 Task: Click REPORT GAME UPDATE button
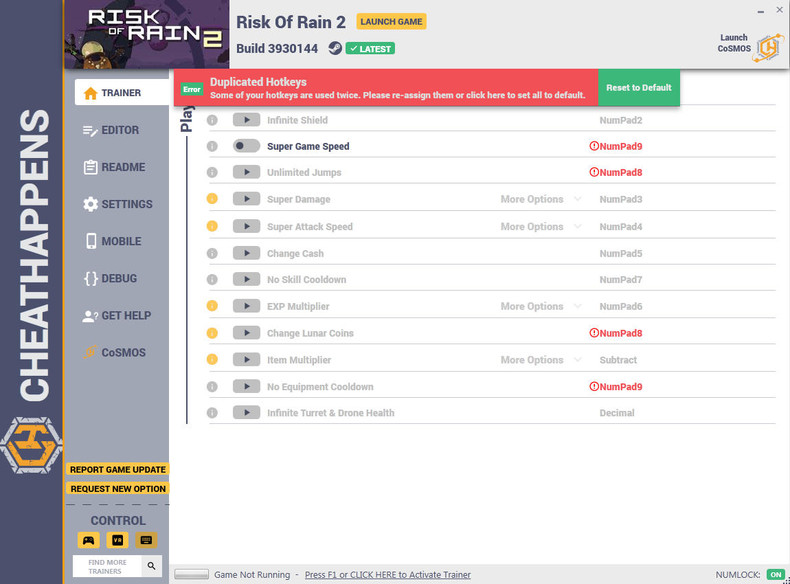click(x=118, y=469)
